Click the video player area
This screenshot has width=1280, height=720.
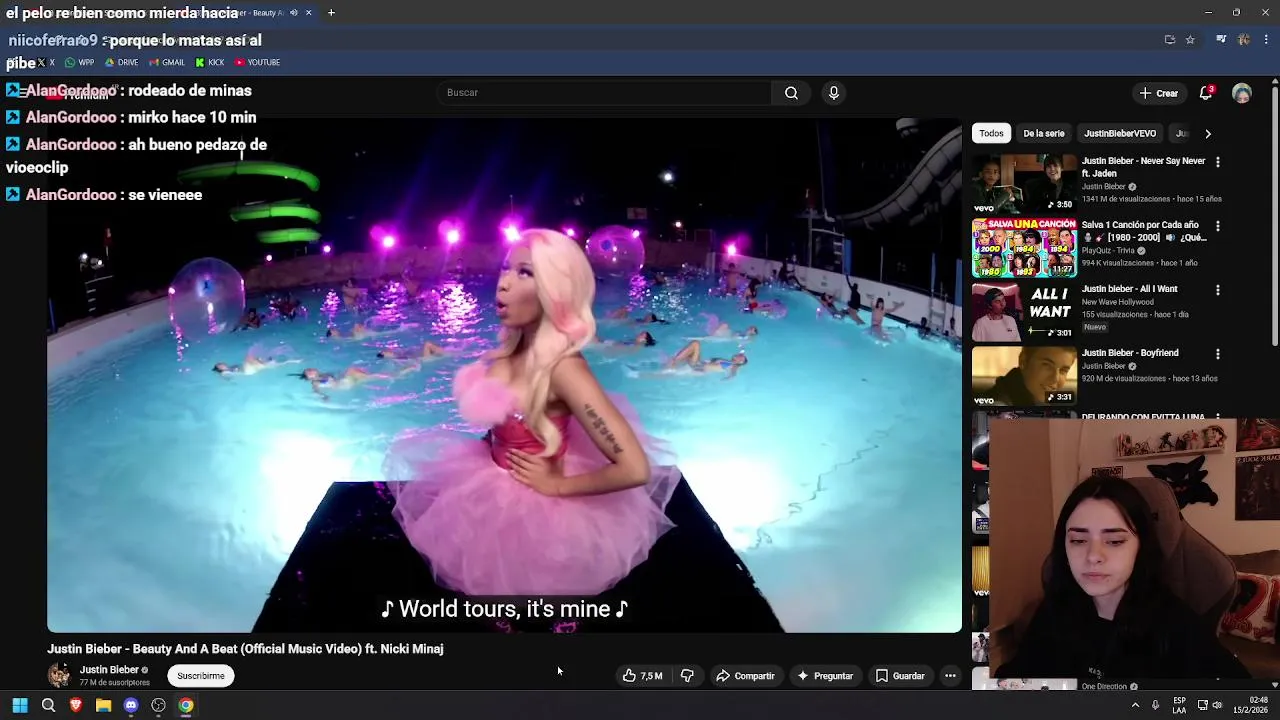(x=504, y=375)
